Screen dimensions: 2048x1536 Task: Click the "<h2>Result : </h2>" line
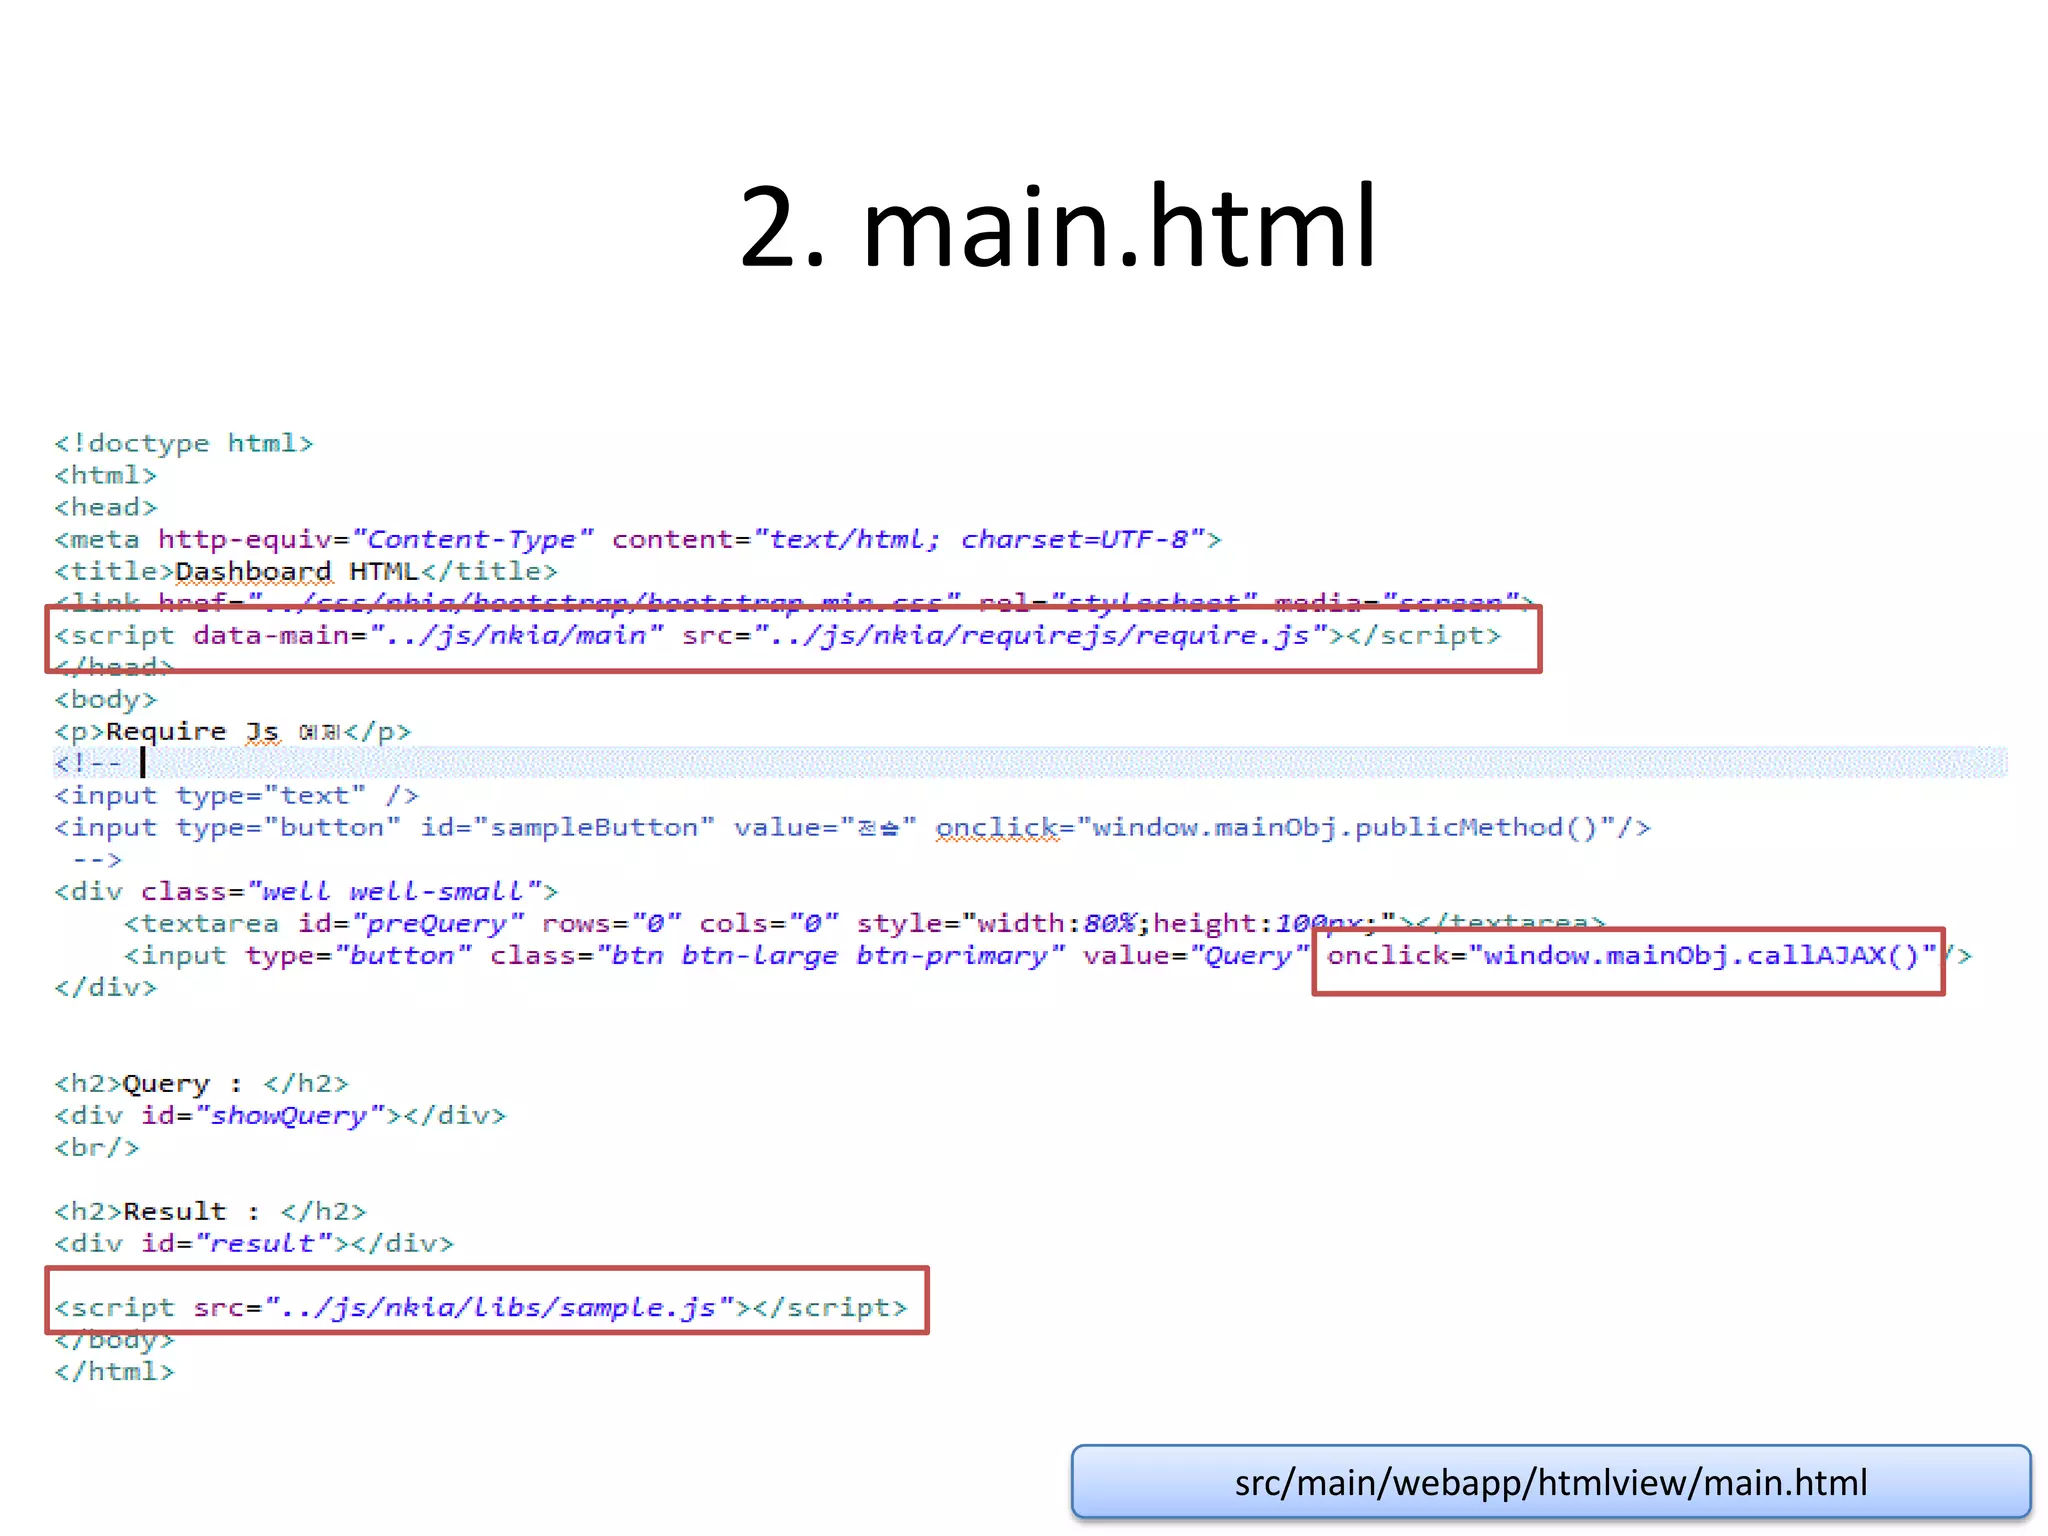tap(210, 1211)
